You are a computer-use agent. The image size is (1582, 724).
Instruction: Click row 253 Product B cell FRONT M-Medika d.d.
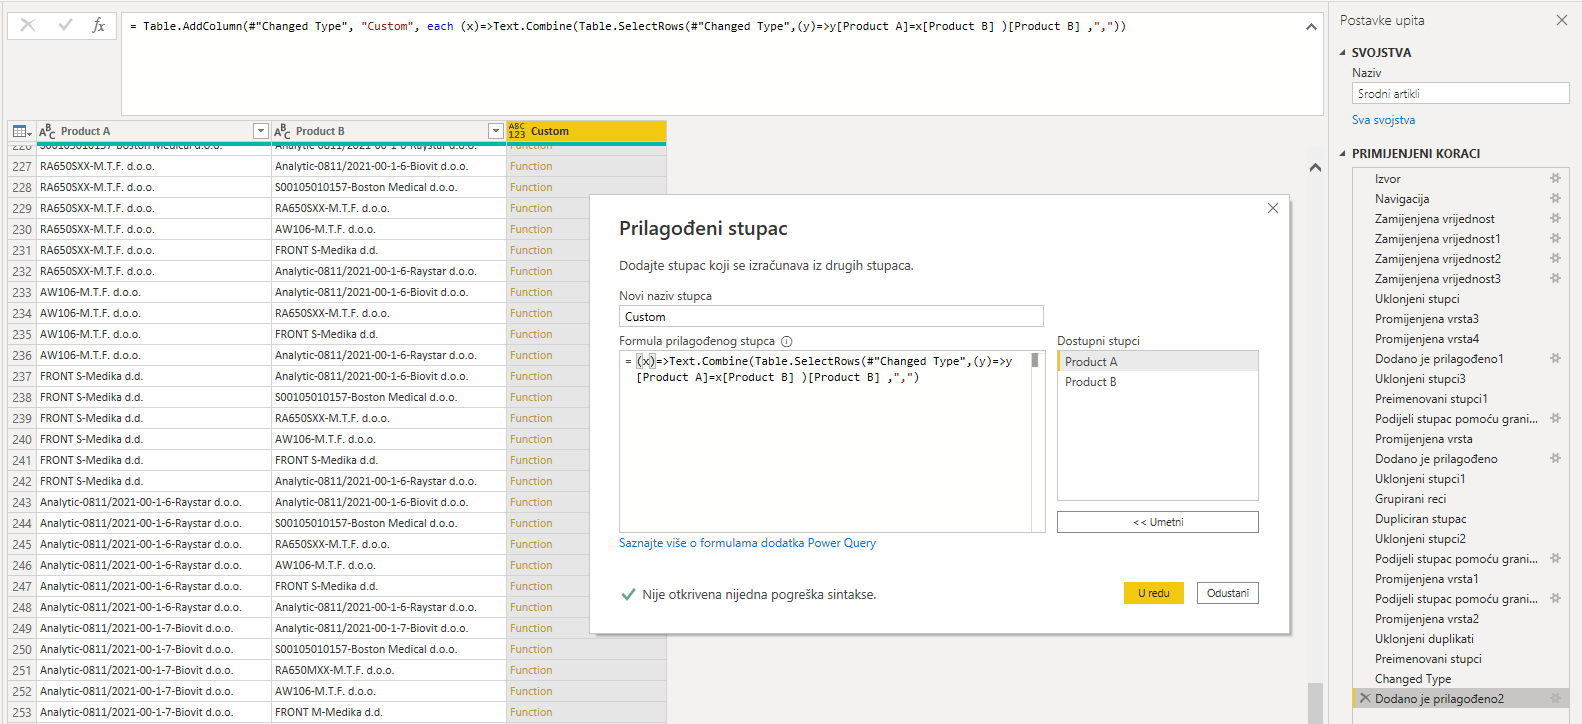point(388,712)
